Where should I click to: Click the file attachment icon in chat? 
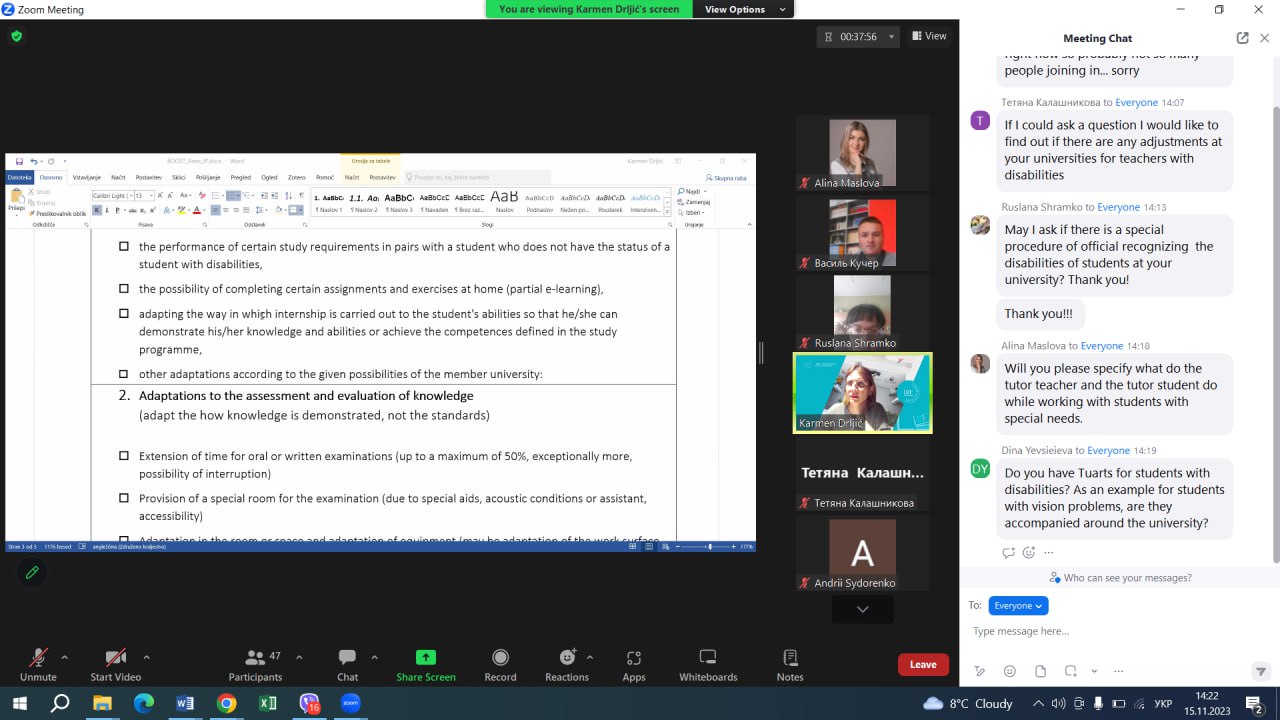tap(1040, 671)
